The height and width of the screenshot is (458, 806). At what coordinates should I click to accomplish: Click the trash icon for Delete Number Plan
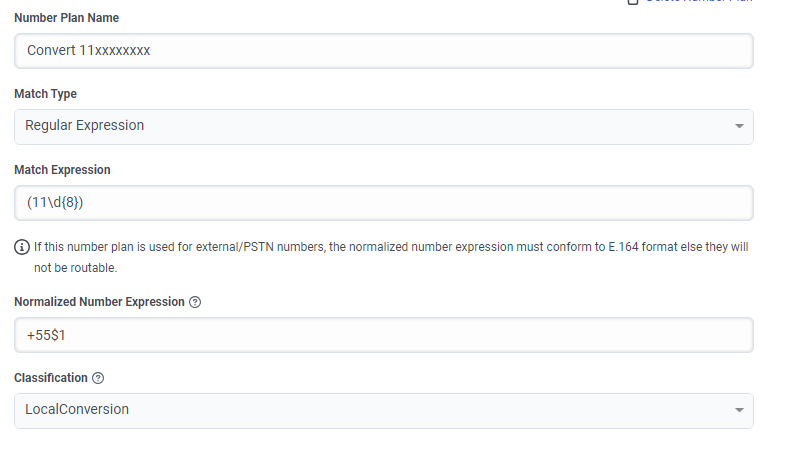(x=632, y=2)
